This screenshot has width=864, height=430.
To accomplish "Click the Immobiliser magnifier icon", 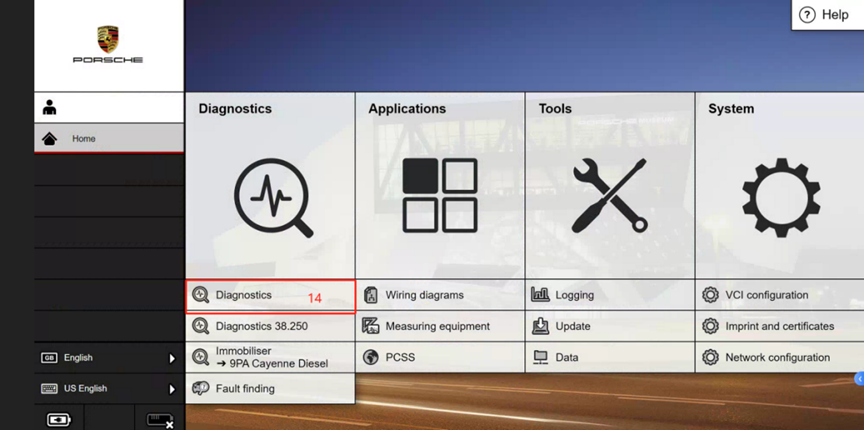I will (201, 357).
